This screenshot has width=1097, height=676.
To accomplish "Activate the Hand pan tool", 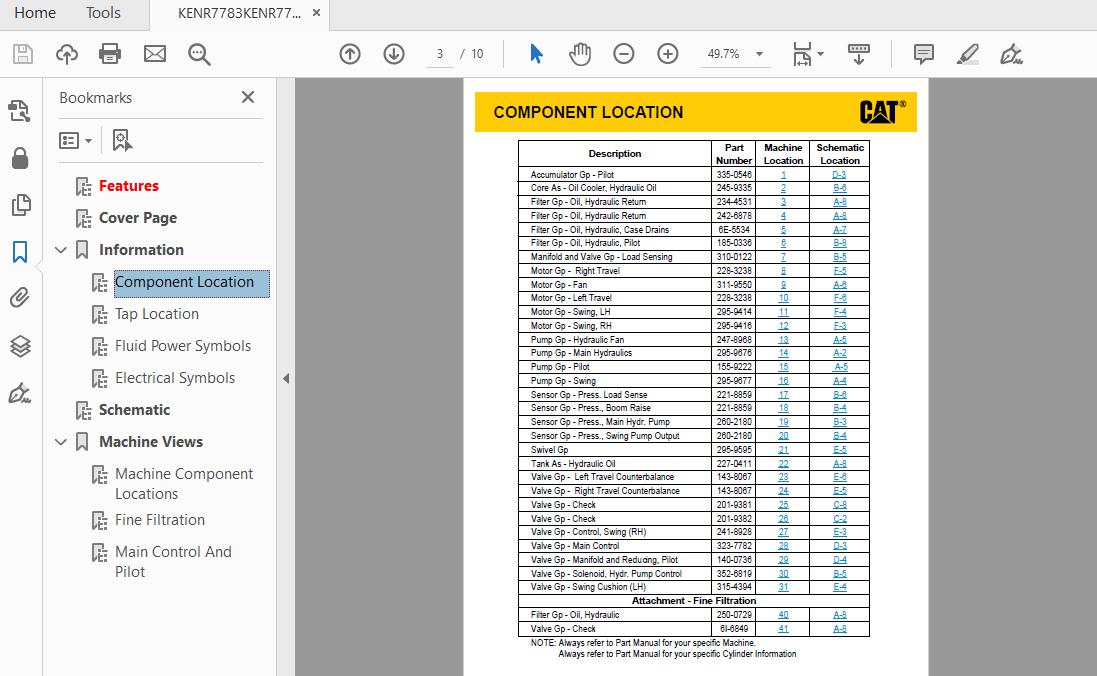I will point(579,54).
